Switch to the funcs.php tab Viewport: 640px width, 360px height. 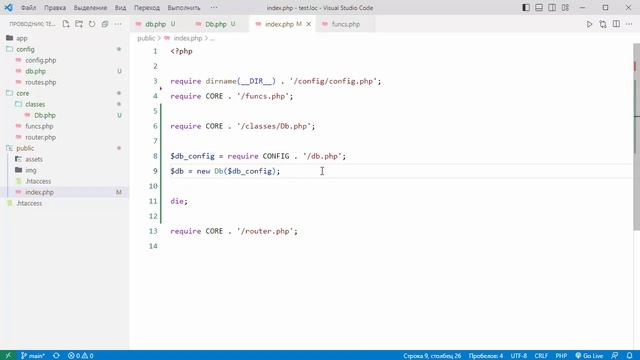coord(345,24)
